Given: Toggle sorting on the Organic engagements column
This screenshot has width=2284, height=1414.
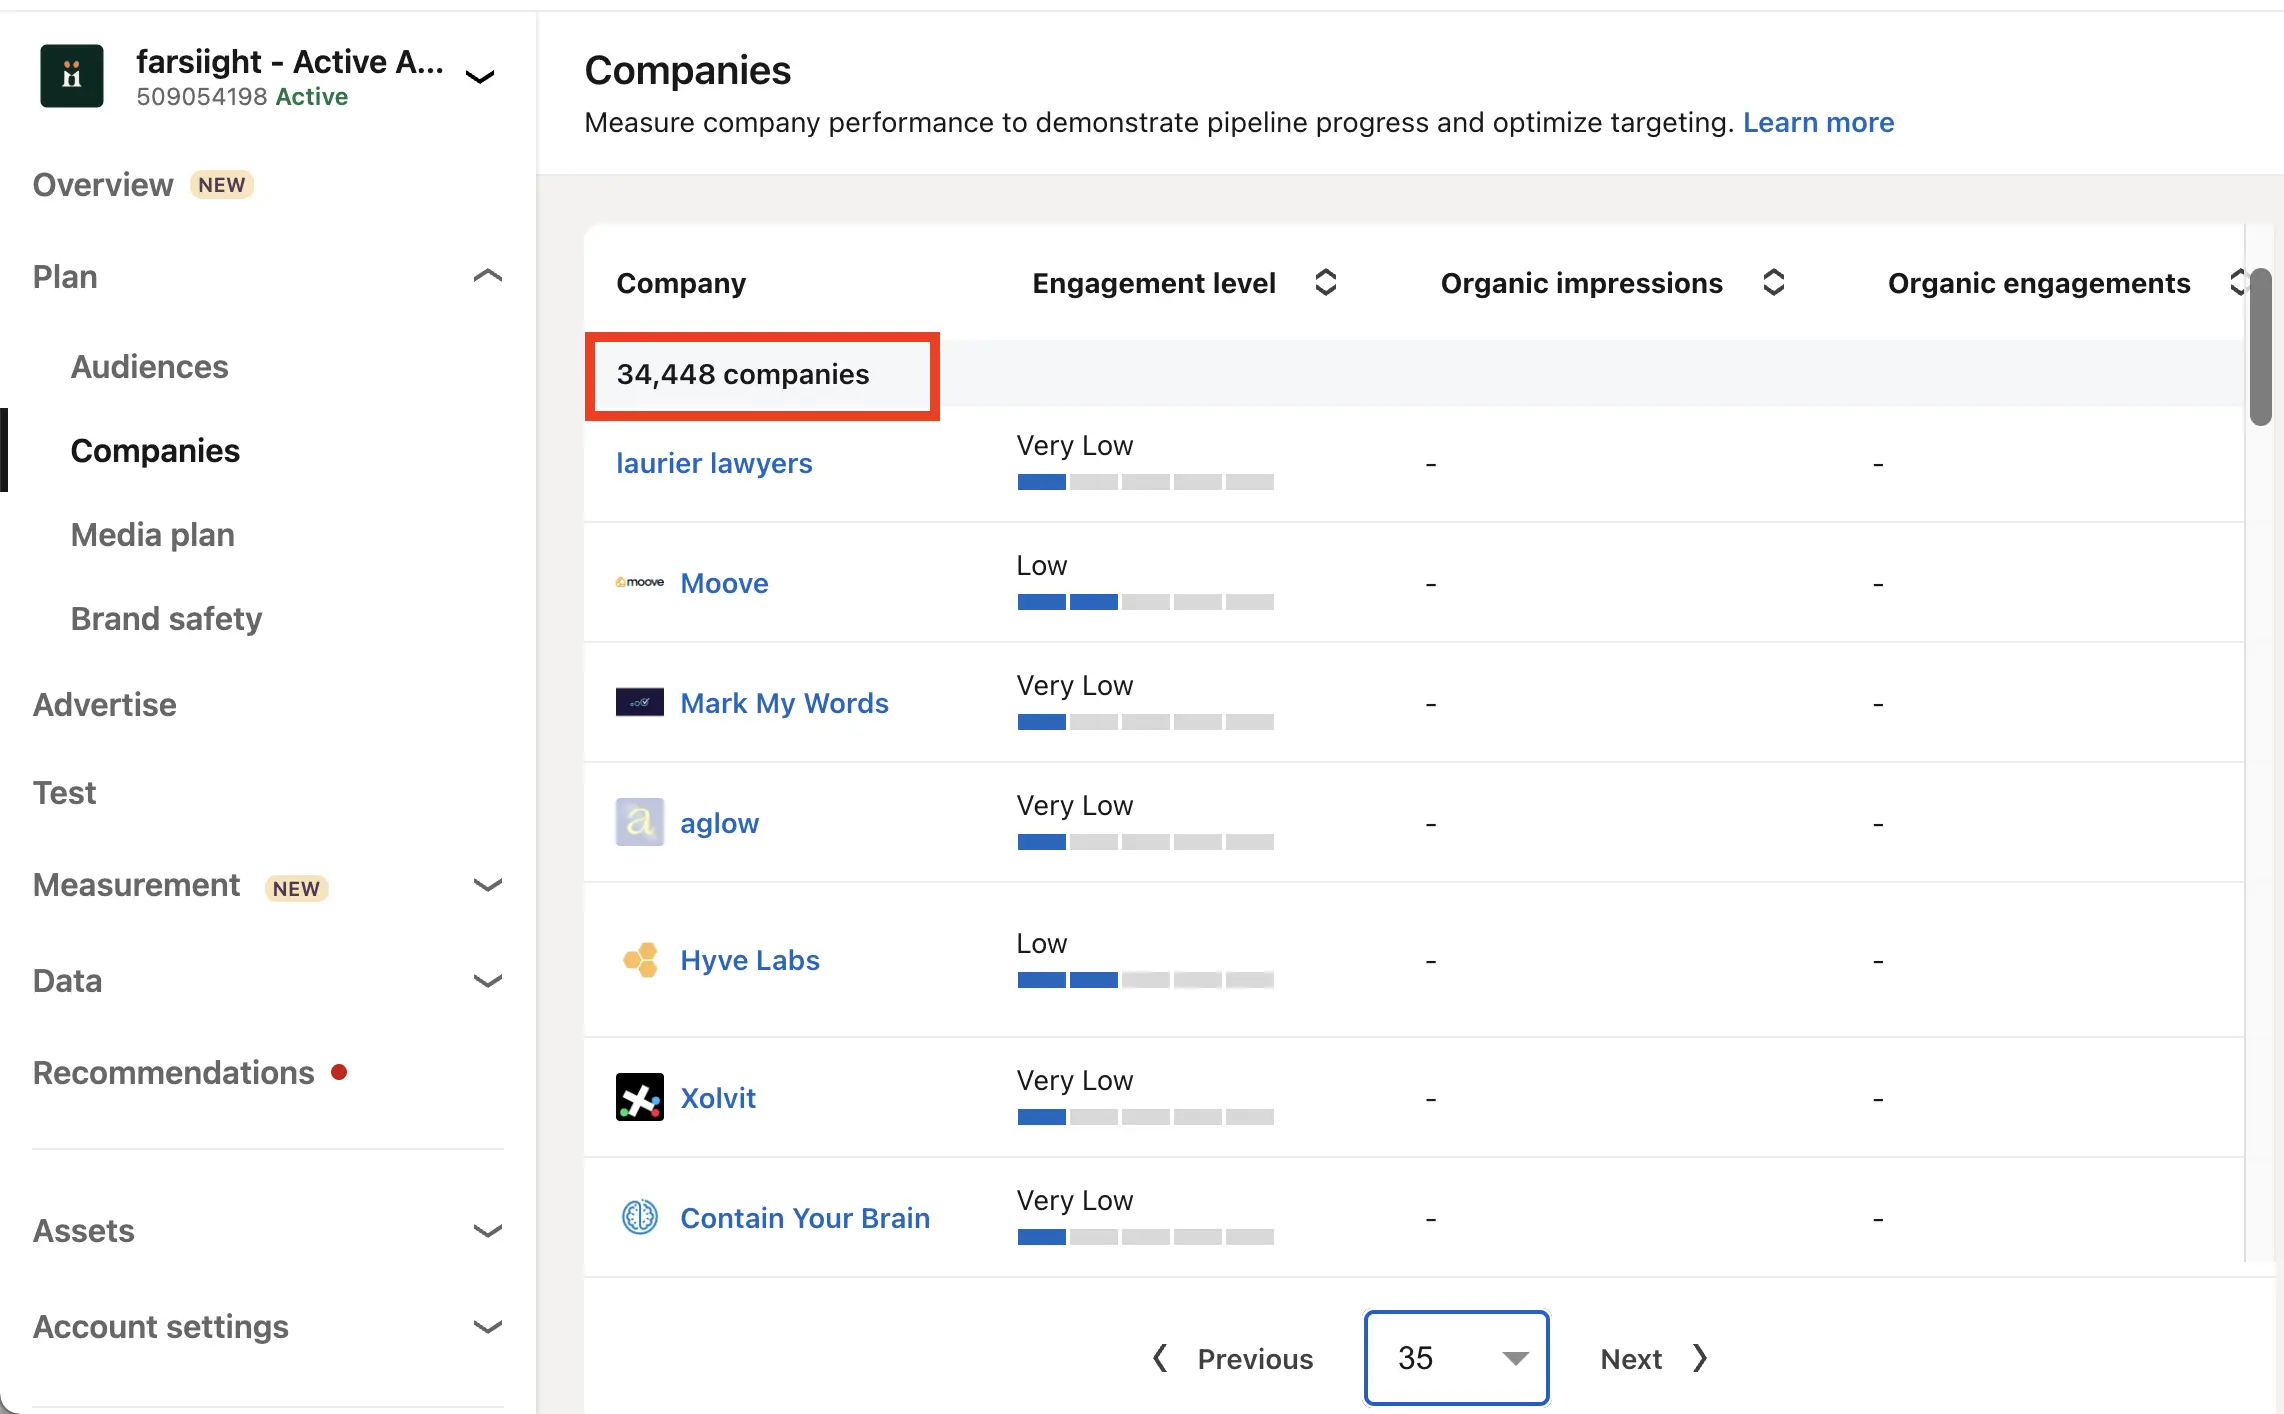Looking at the screenshot, I should tap(2238, 283).
